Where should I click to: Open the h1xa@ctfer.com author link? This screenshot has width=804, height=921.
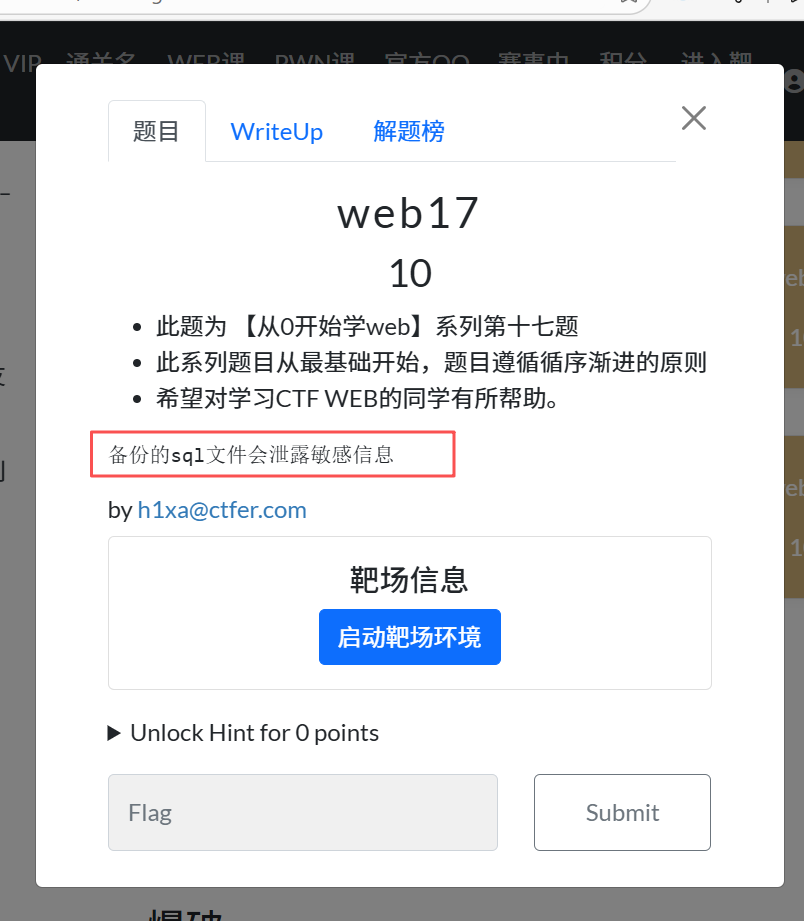(222, 510)
